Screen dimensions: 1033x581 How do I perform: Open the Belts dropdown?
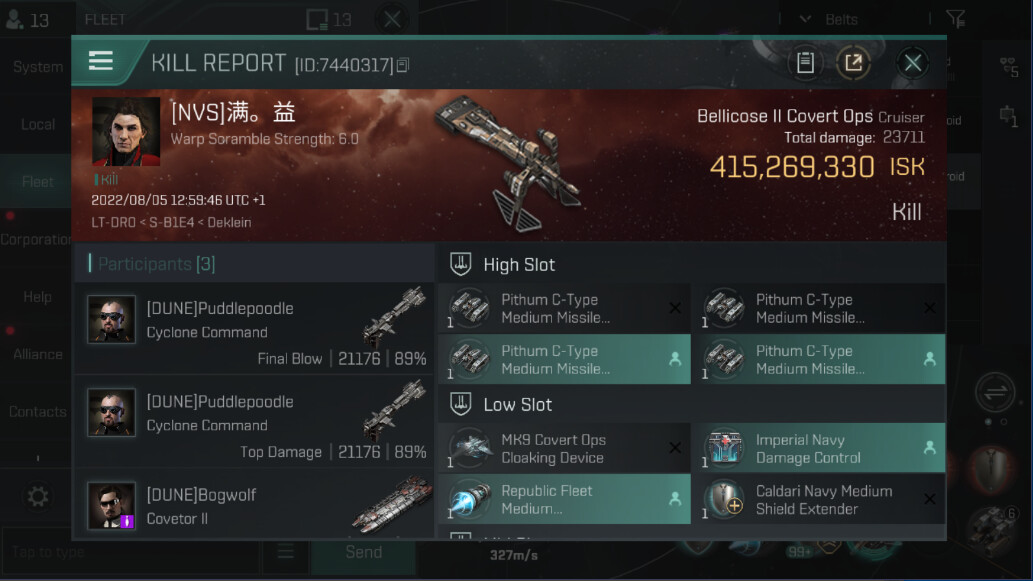coord(832,19)
